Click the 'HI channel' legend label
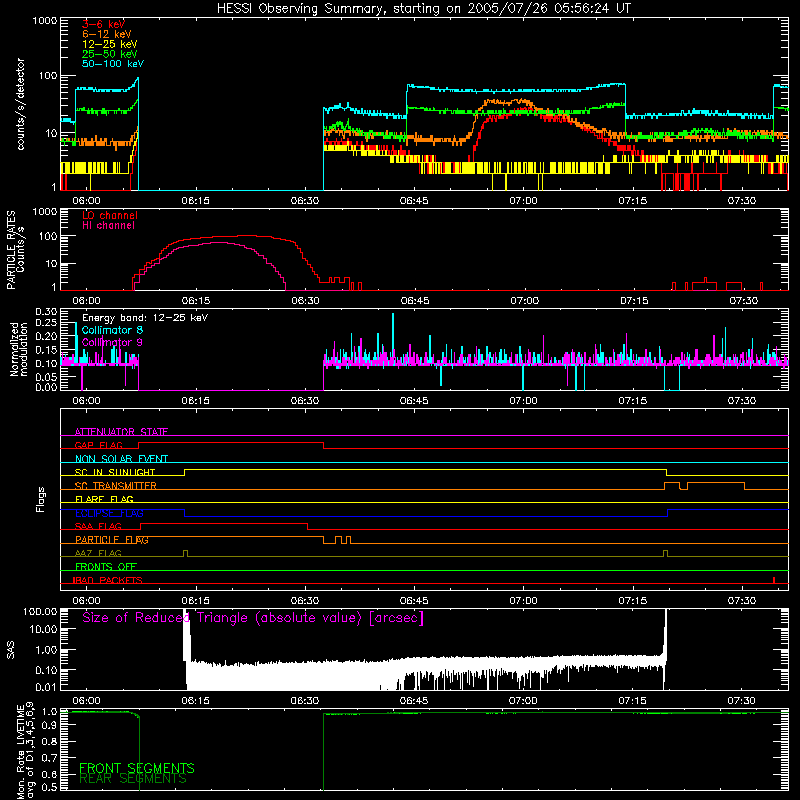800x800 pixels. pyautogui.click(x=108, y=226)
